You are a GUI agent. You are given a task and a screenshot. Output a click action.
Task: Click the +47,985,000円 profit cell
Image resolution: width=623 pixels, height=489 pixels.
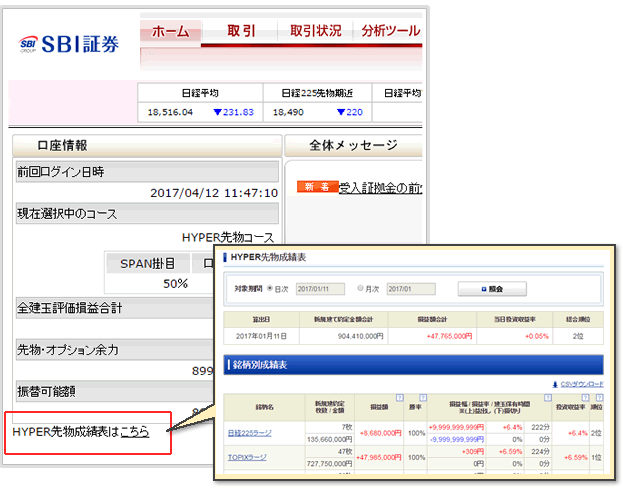click(x=378, y=458)
